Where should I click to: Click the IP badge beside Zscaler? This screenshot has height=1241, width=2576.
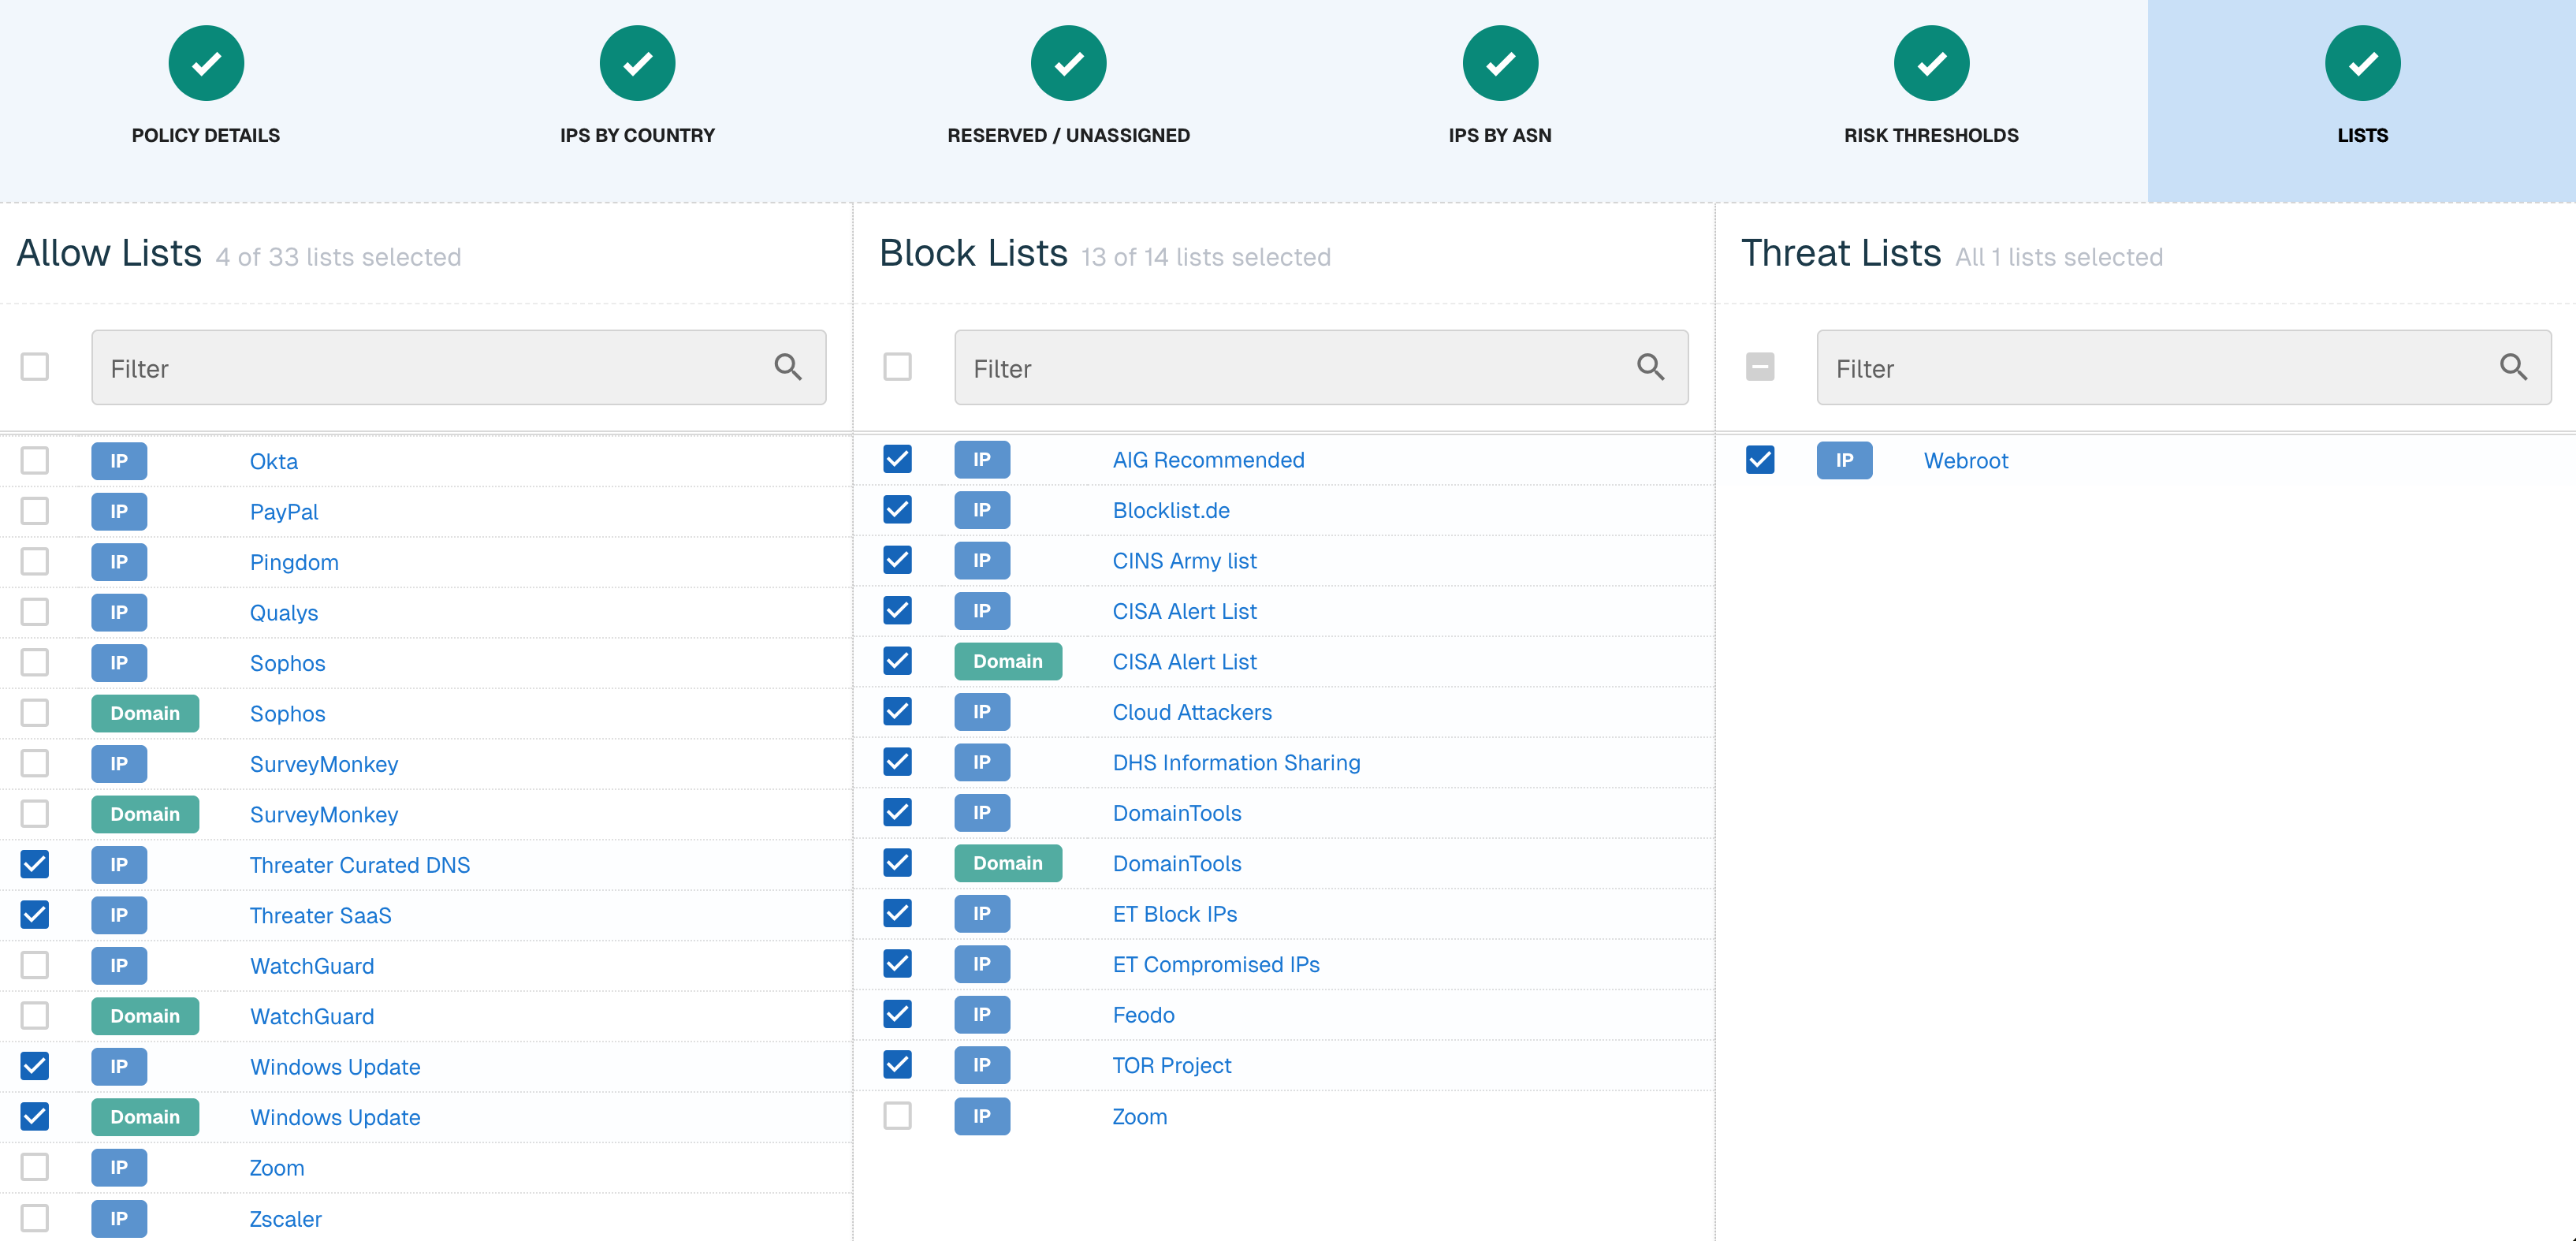click(x=119, y=1218)
